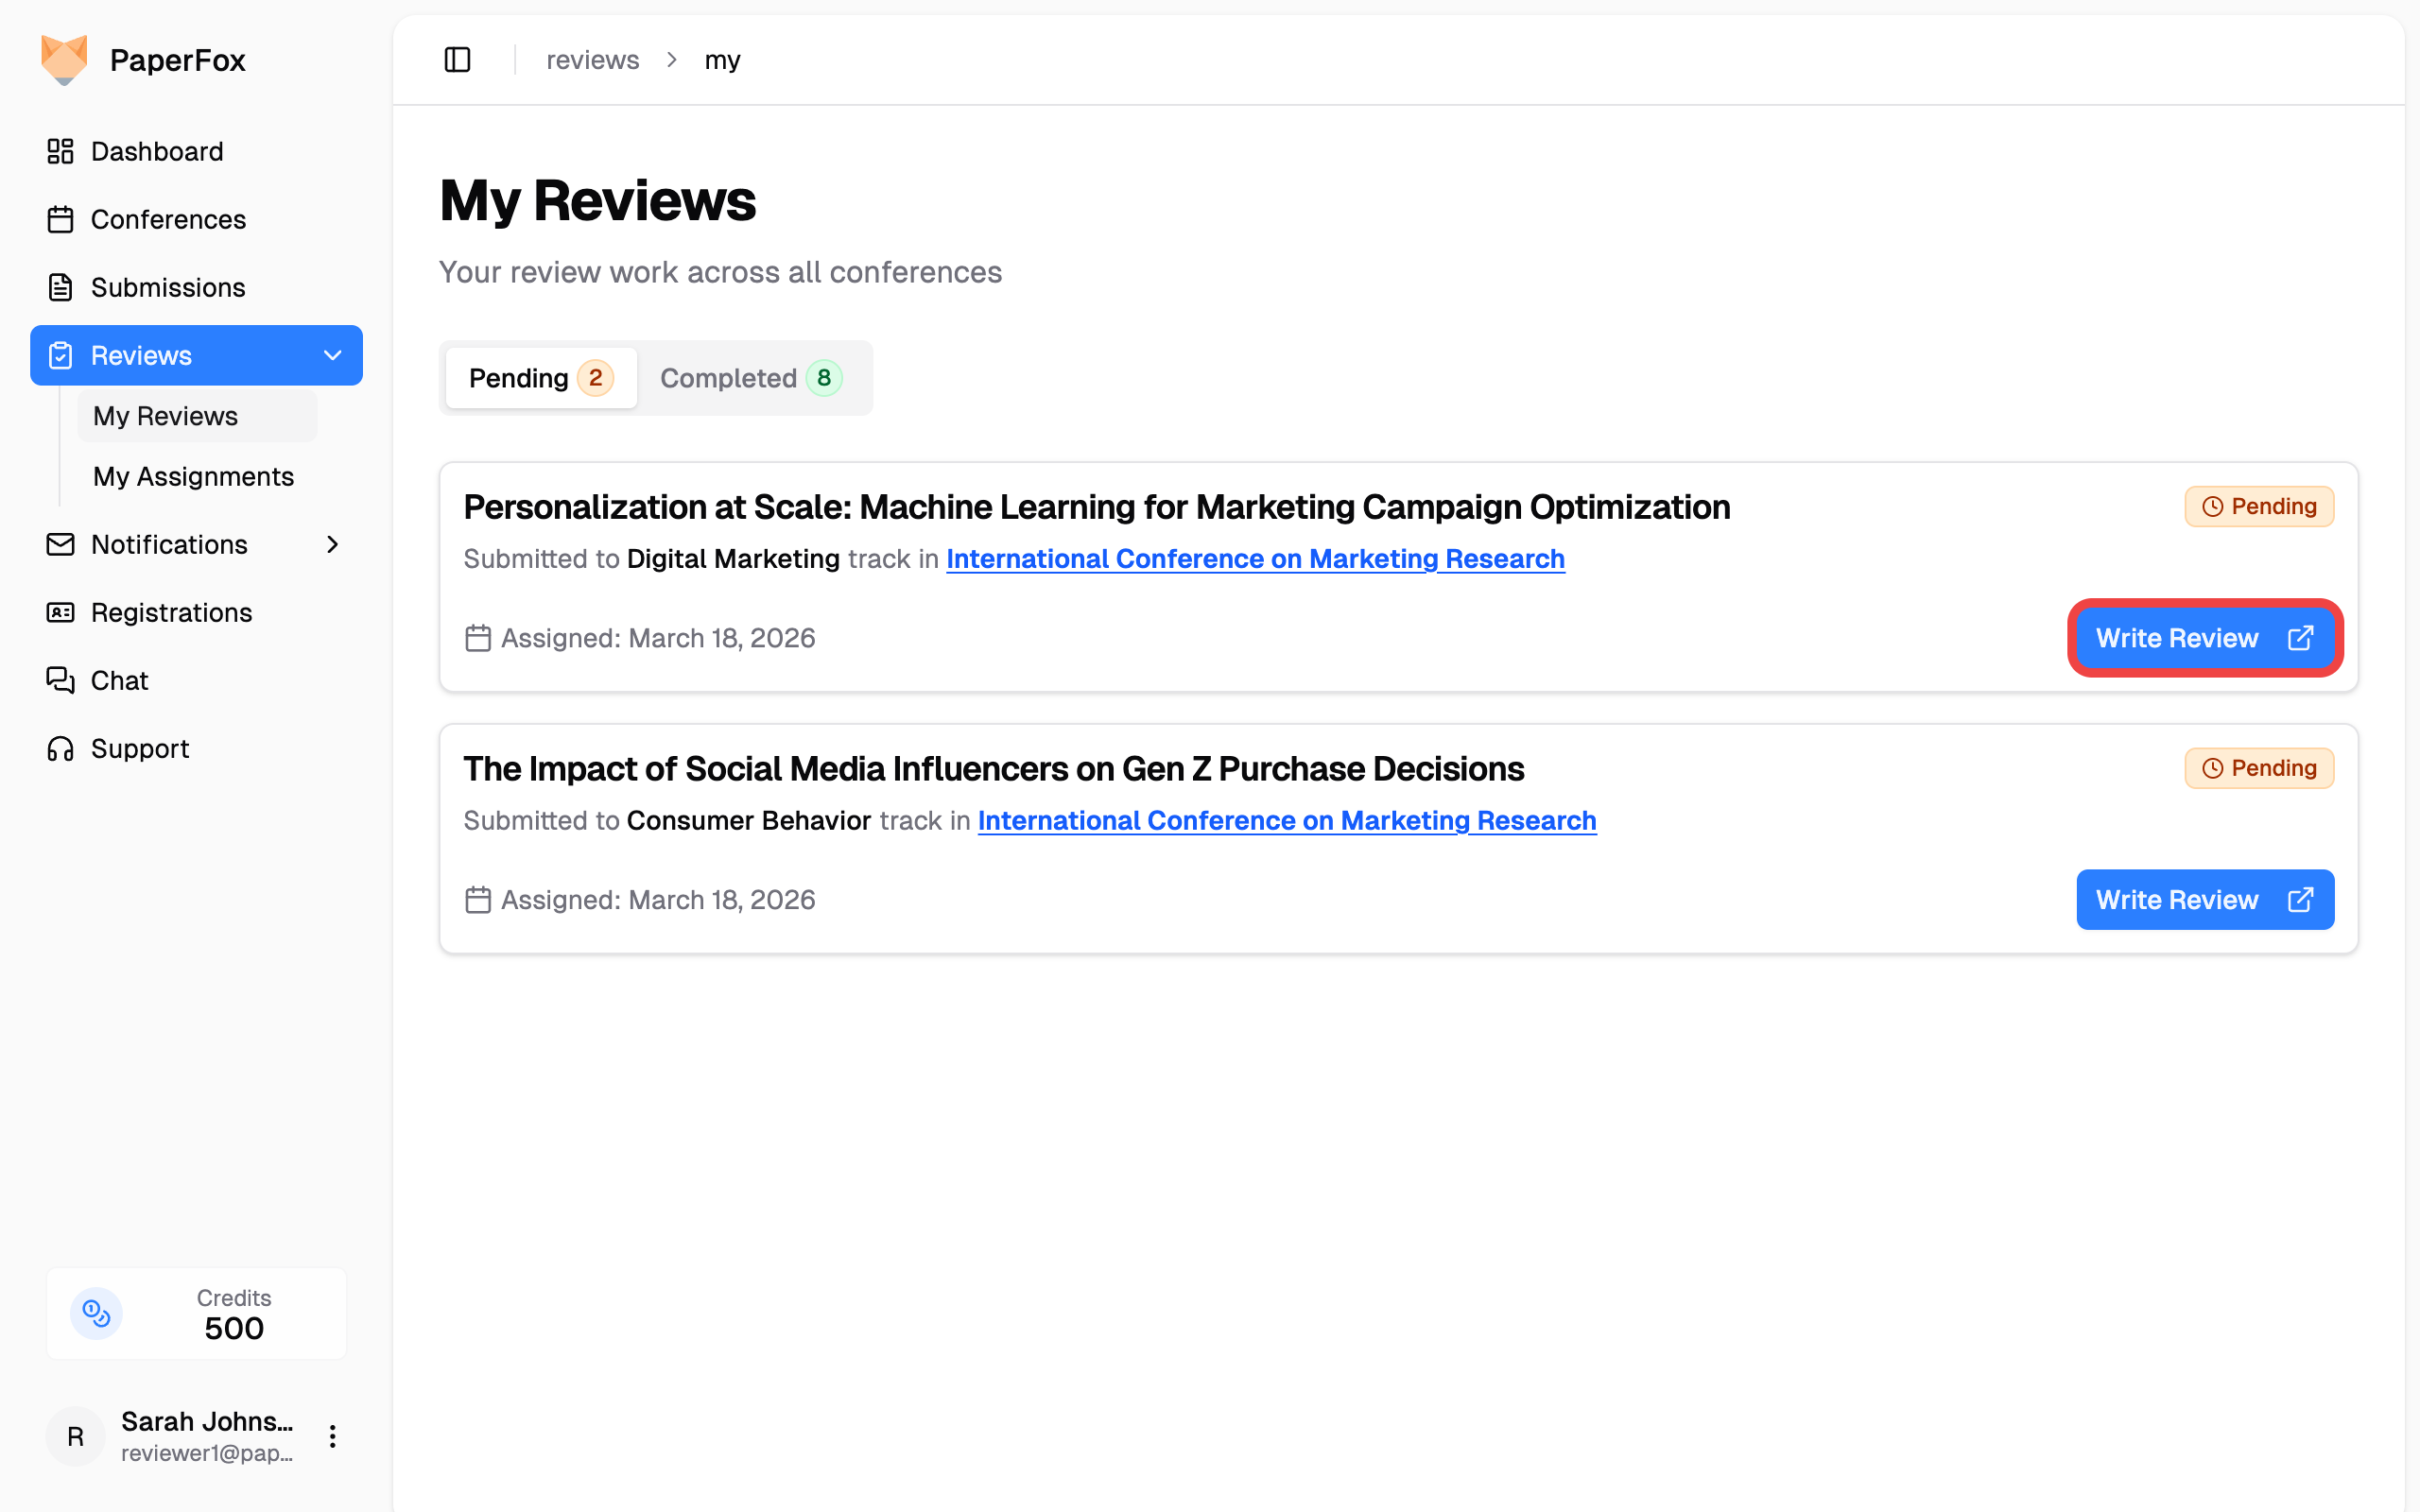Screen dimensions: 2420x1512
Task: Open My Assignments in sidebar
Action: tap(193, 476)
